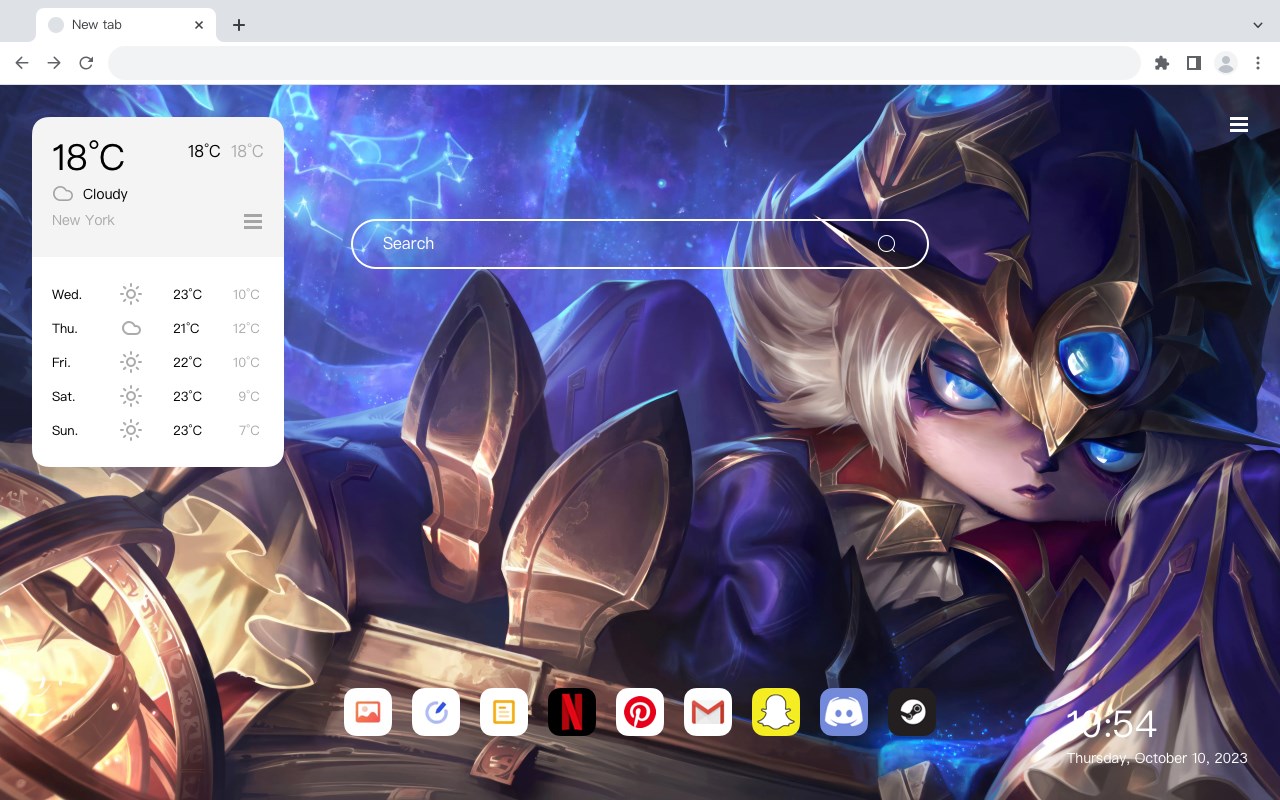
Task: Open the page hamburger menu at top right
Action: tap(1239, 125)
